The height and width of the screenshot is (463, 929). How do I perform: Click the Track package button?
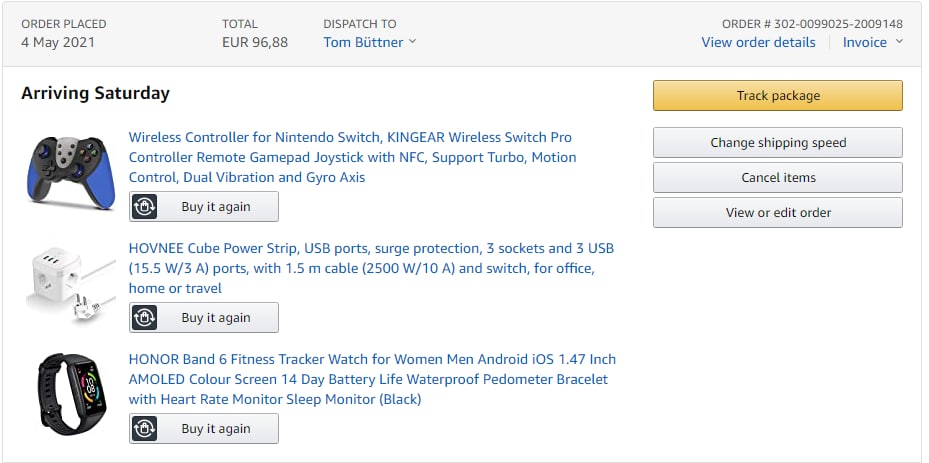click(777, 96)
